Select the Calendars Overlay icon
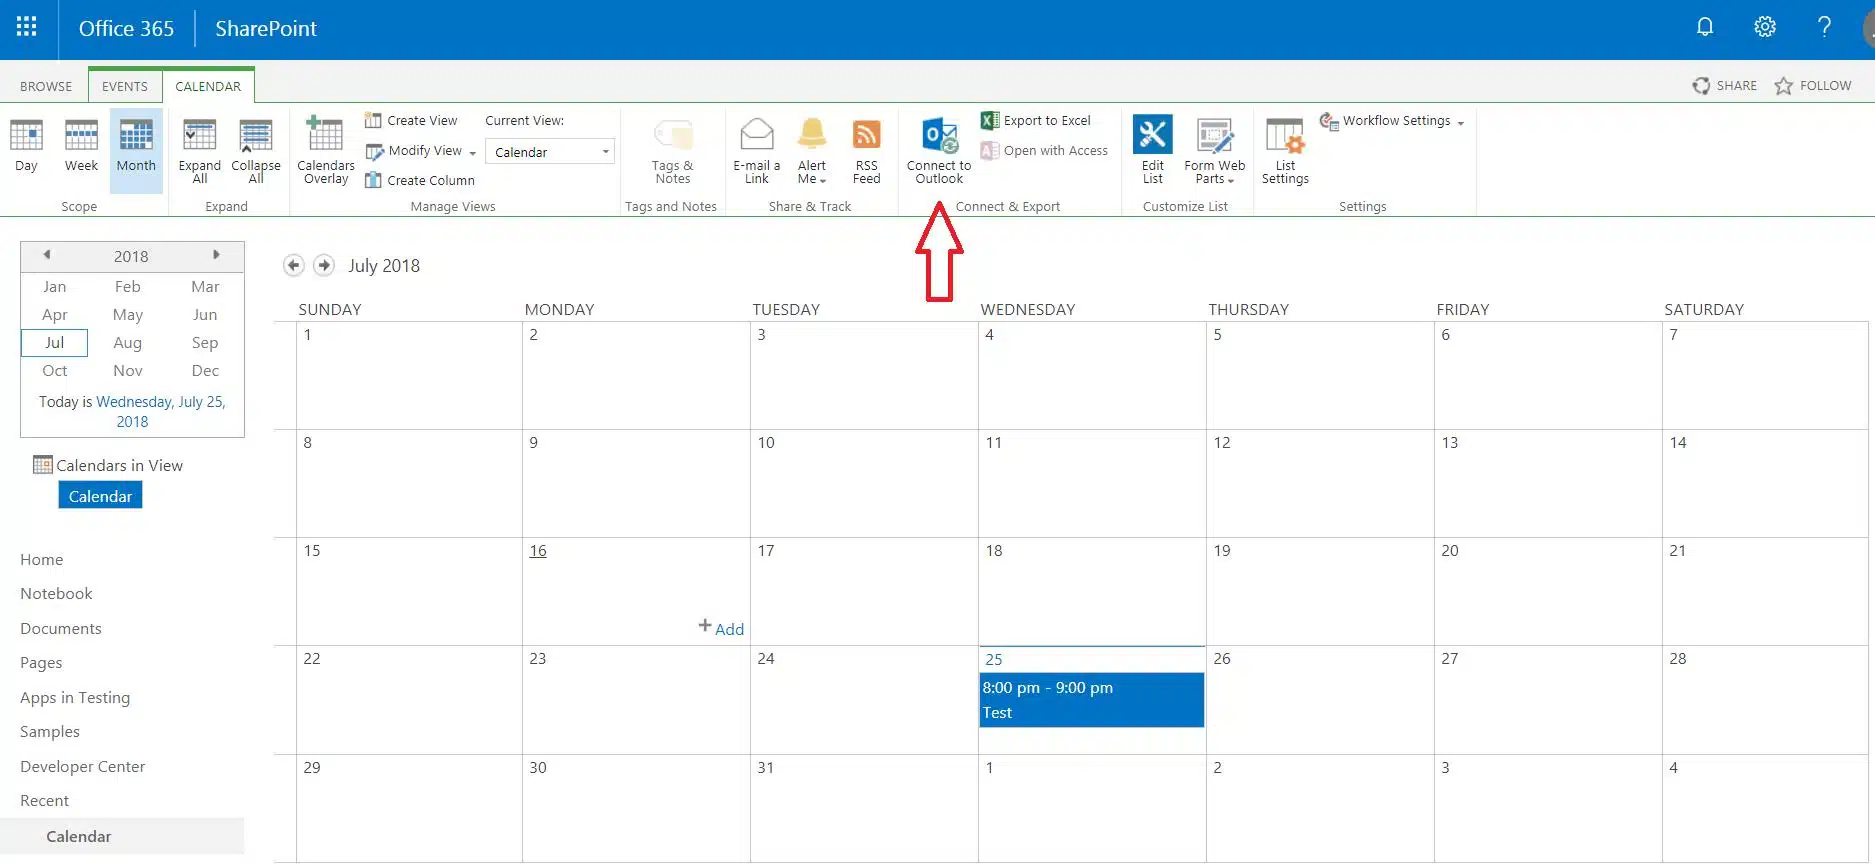The image size is (1875, 865). [x=325, y=136]
